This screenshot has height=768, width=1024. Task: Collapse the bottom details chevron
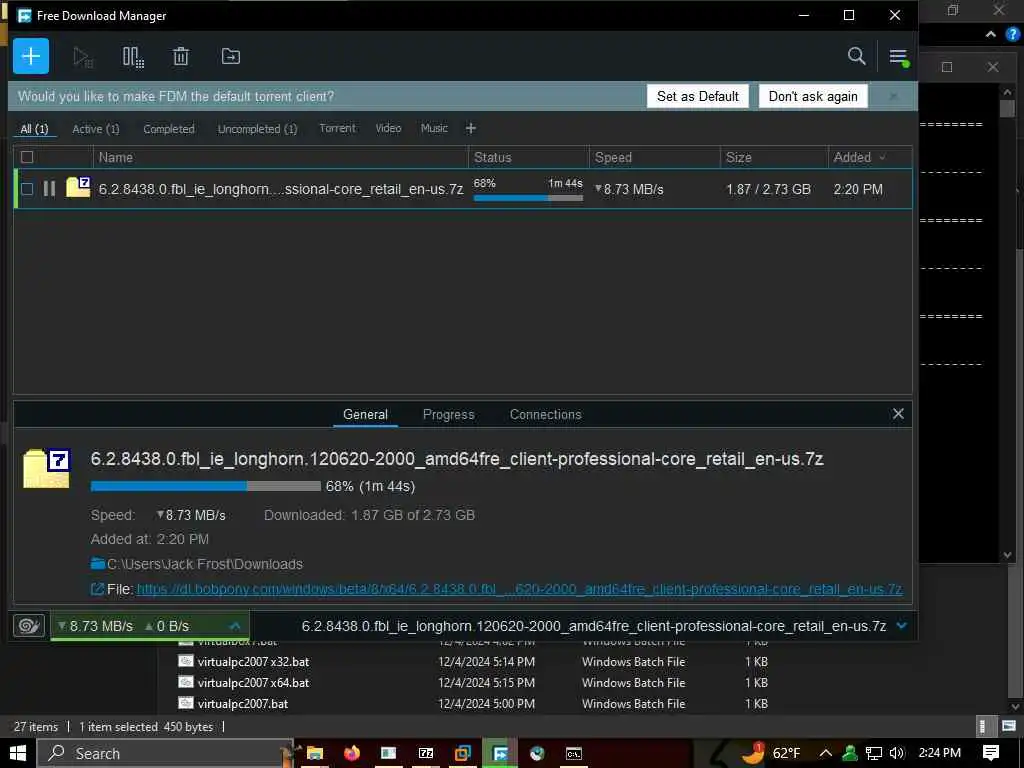click(902, 626)
